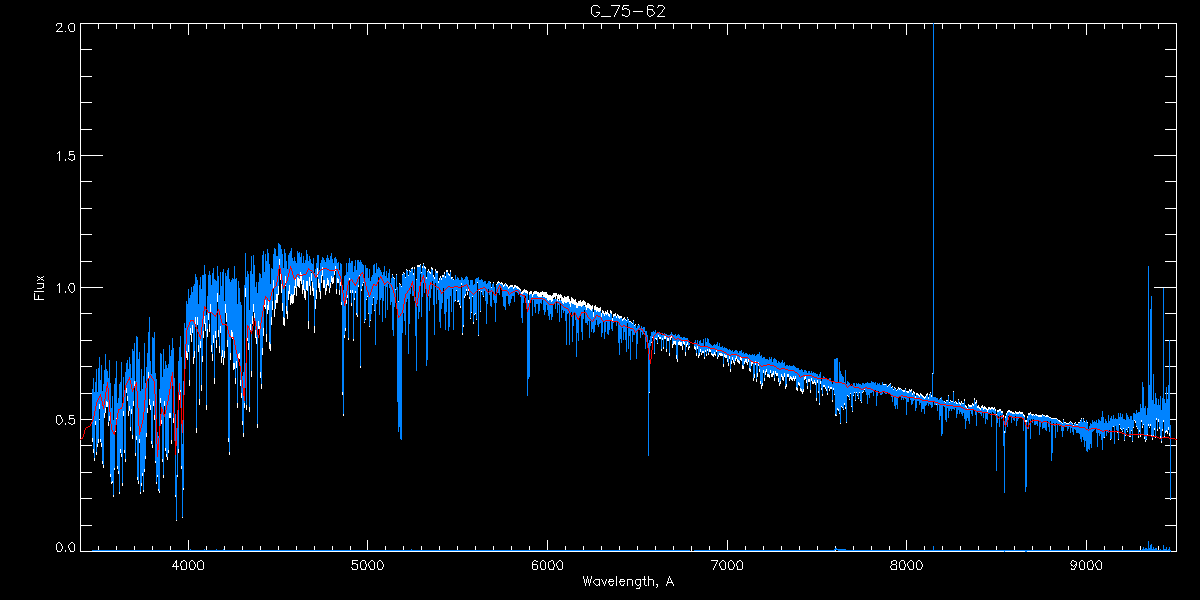Click the 8000 wavelength tick label
The image size is (1200, 600).
click(907, 565)
